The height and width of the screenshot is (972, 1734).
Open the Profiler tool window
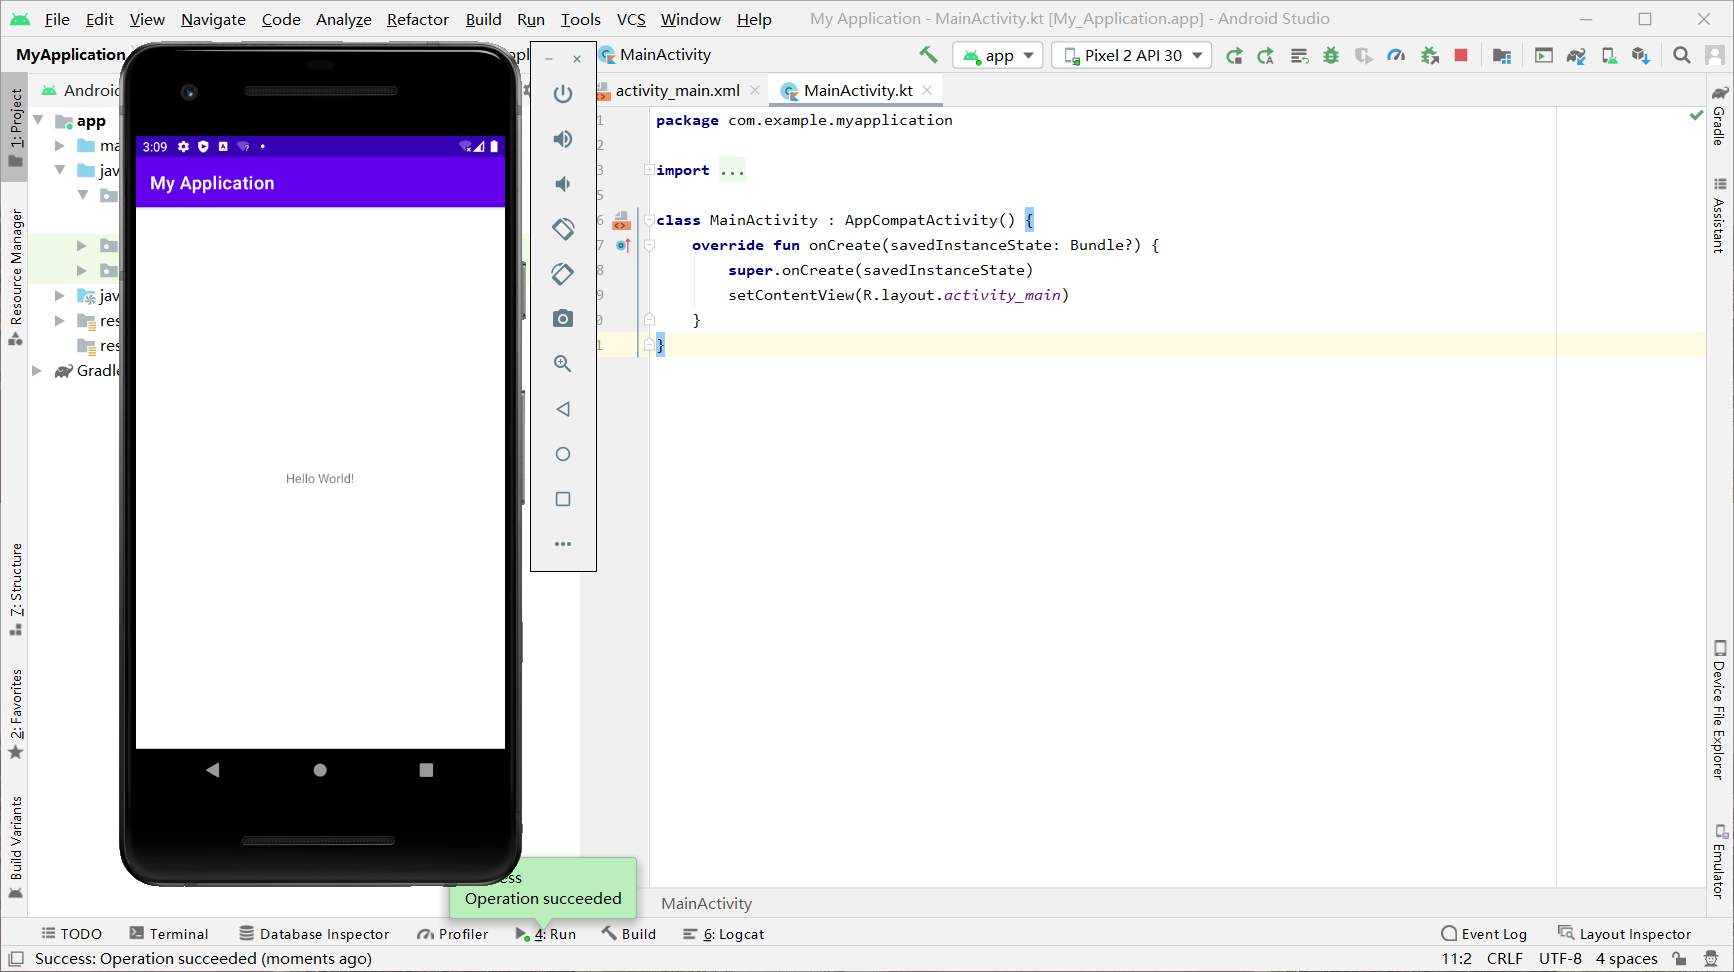click(453, 934)
